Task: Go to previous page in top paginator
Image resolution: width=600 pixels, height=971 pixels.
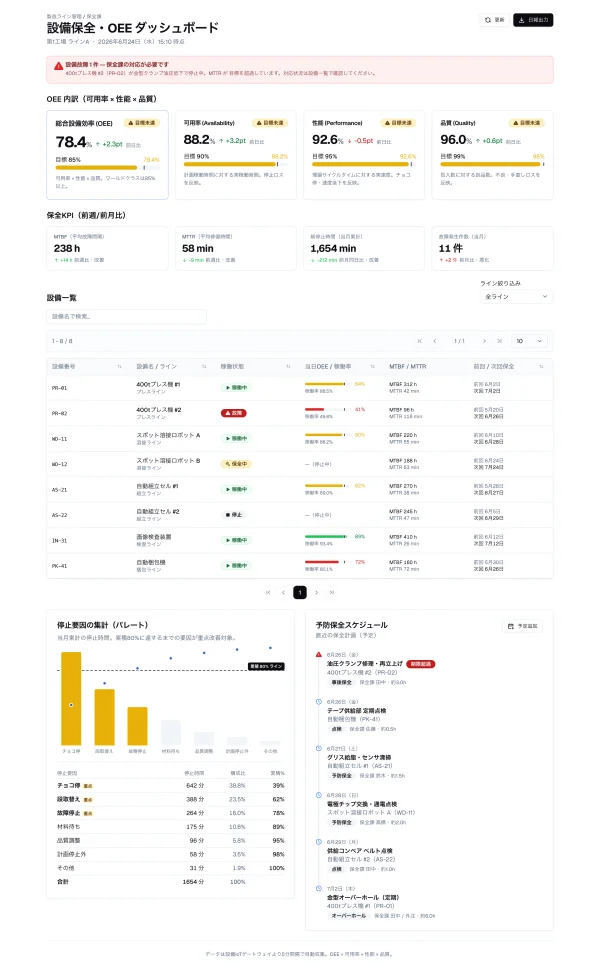Action: click(x=435, y=341)
